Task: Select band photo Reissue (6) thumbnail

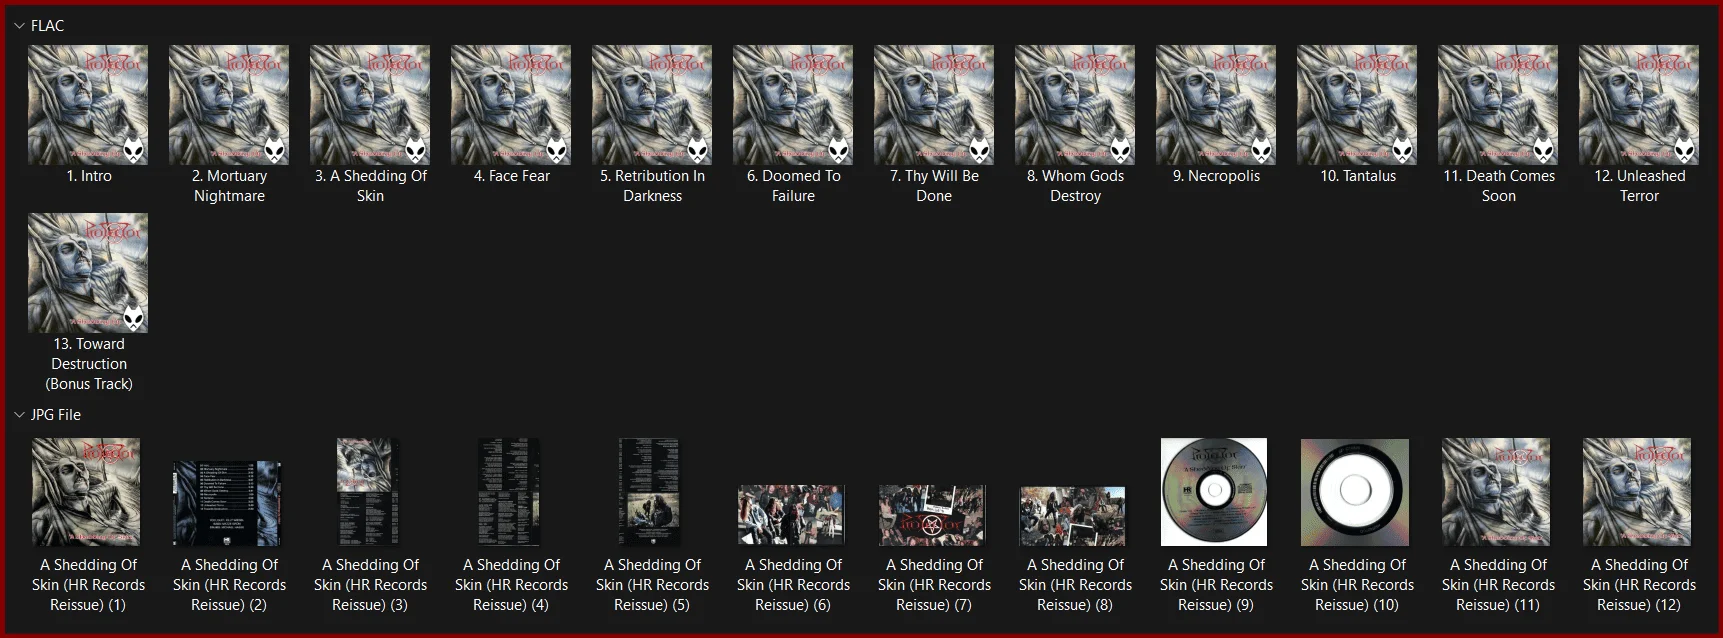Action: (791, 515)
